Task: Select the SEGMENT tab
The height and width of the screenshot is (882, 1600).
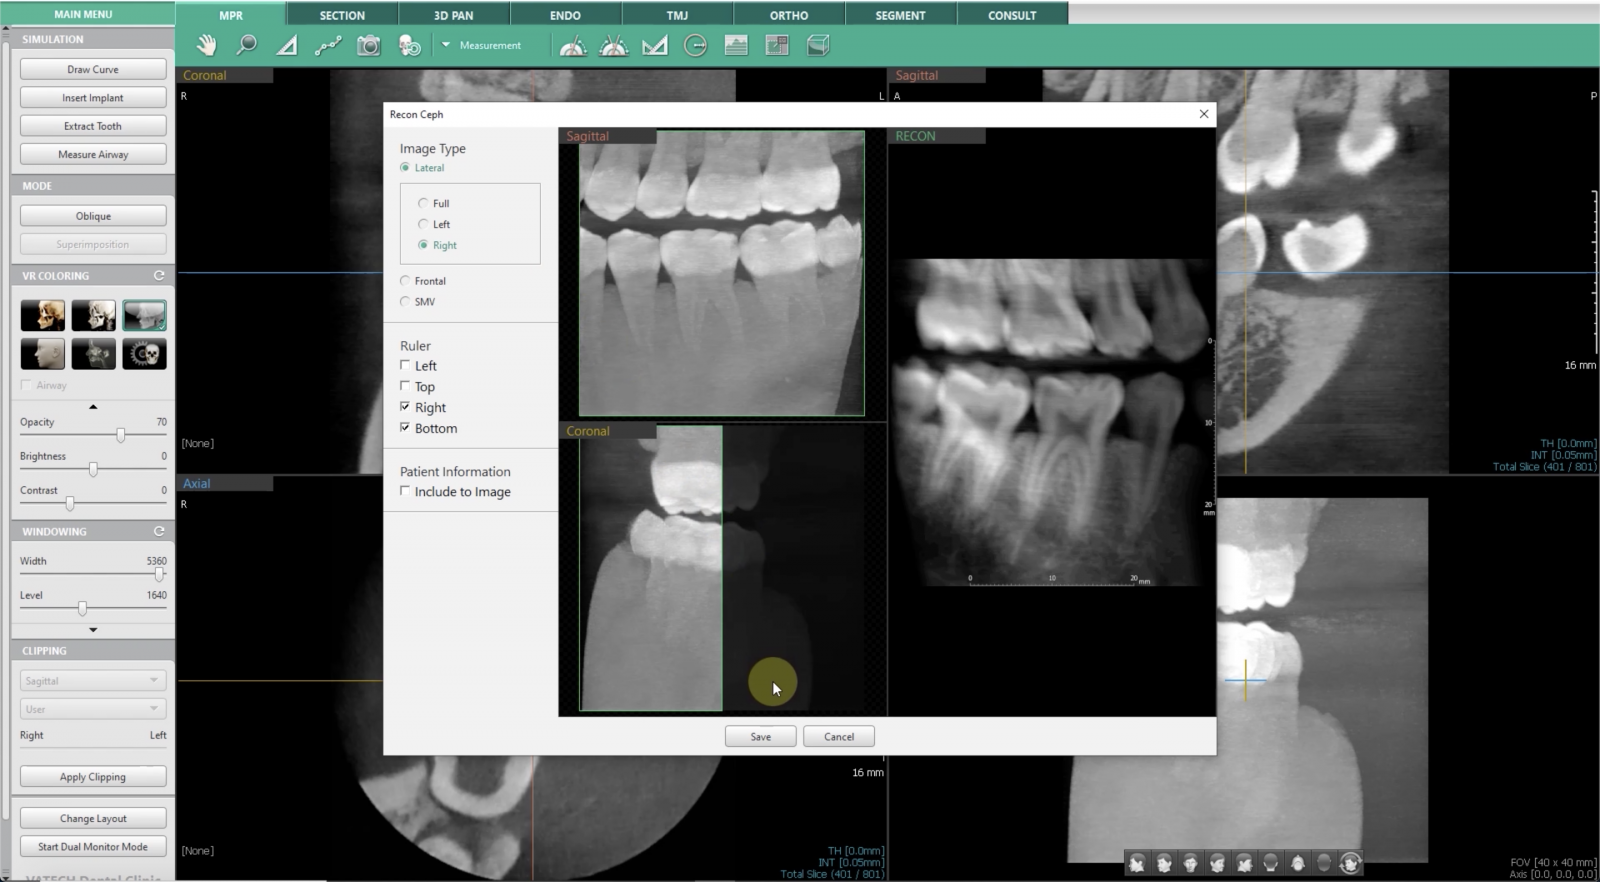Action: pyautogui.click(x=900, y=15)
